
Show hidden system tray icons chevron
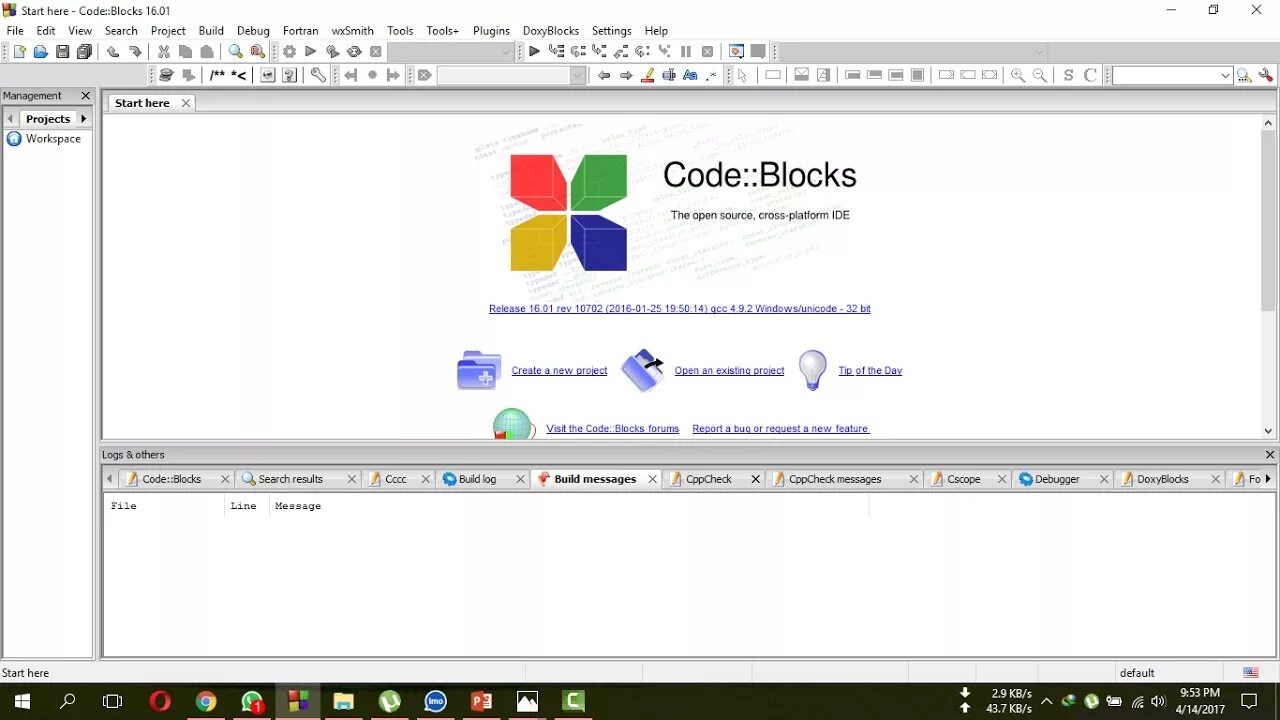coord(1046,701)
